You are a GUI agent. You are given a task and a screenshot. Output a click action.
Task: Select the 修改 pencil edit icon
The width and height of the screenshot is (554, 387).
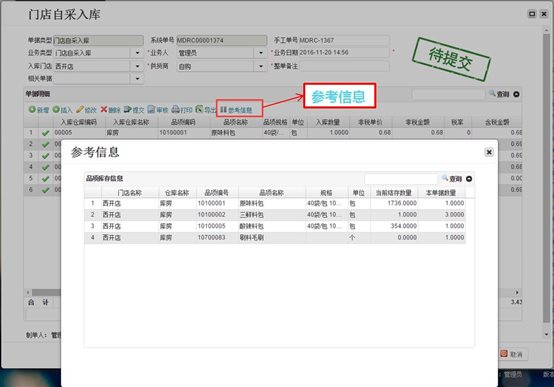click(x=80, y=110)
